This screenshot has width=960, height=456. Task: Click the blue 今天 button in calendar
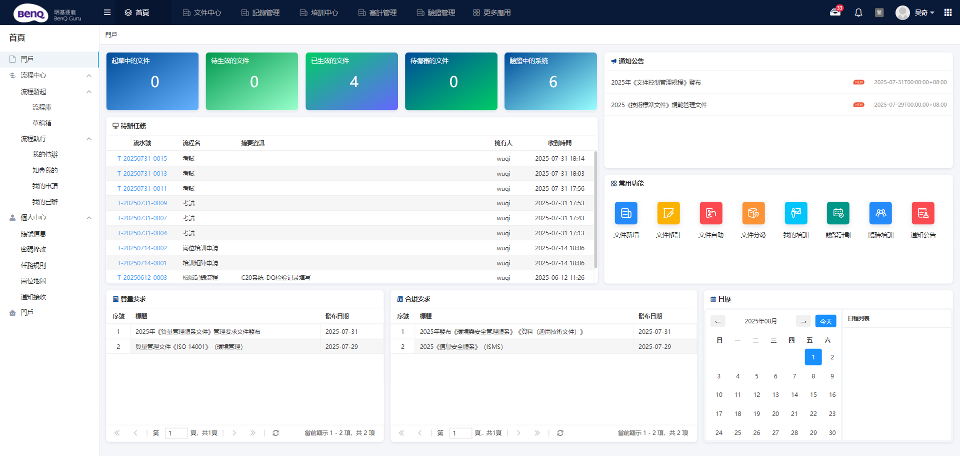pyautogui.click(x=825, y=320)
